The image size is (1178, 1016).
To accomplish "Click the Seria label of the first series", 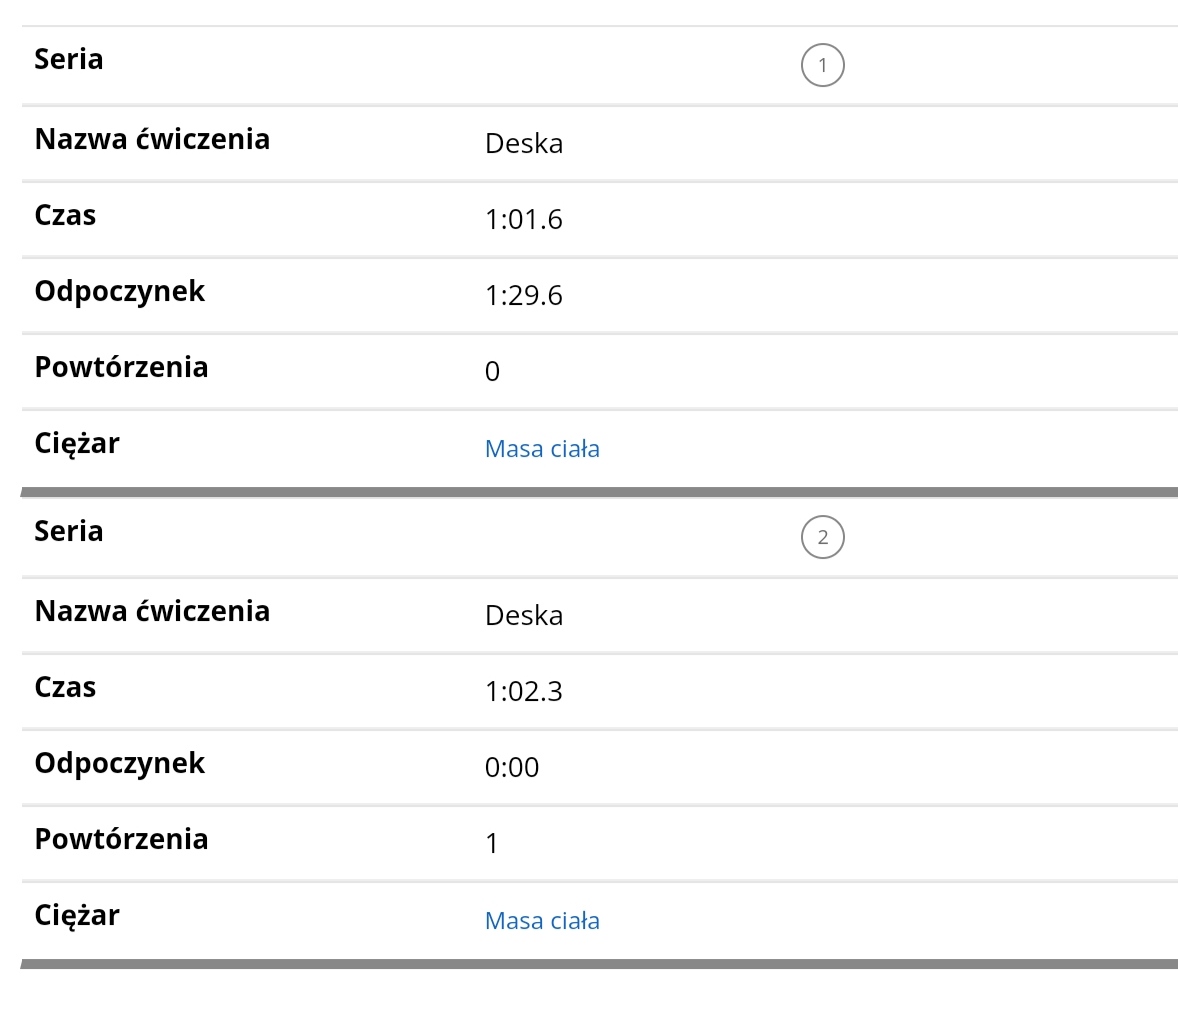I will pos(69,60).
